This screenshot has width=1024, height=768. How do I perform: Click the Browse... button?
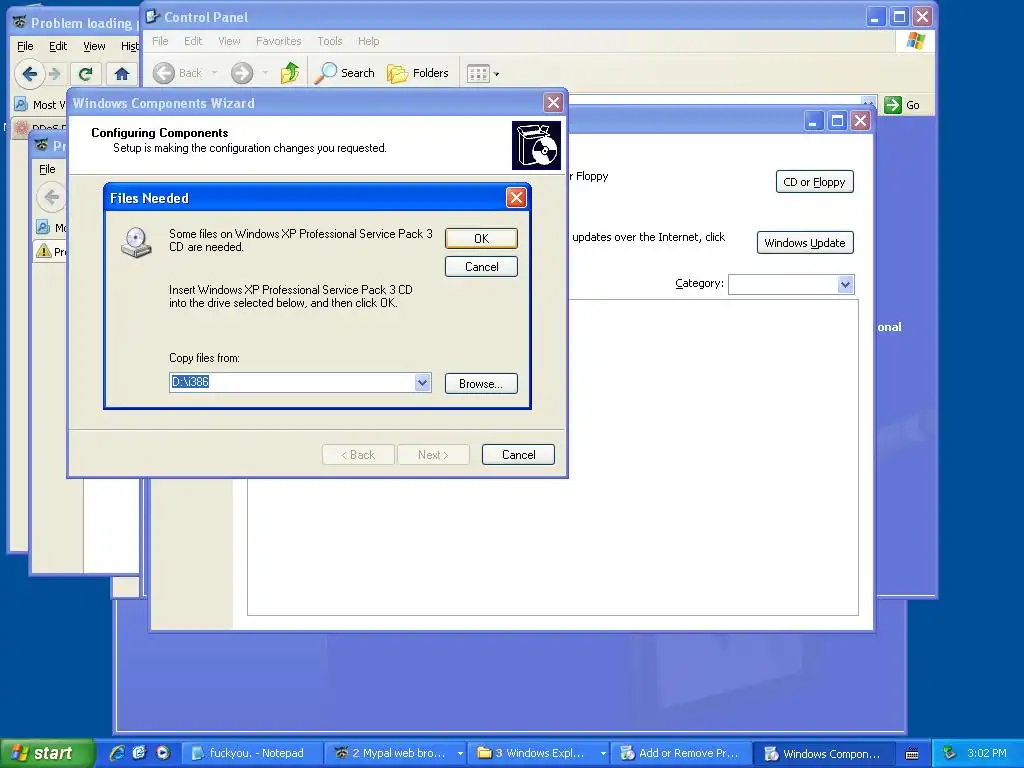(481, 383)
